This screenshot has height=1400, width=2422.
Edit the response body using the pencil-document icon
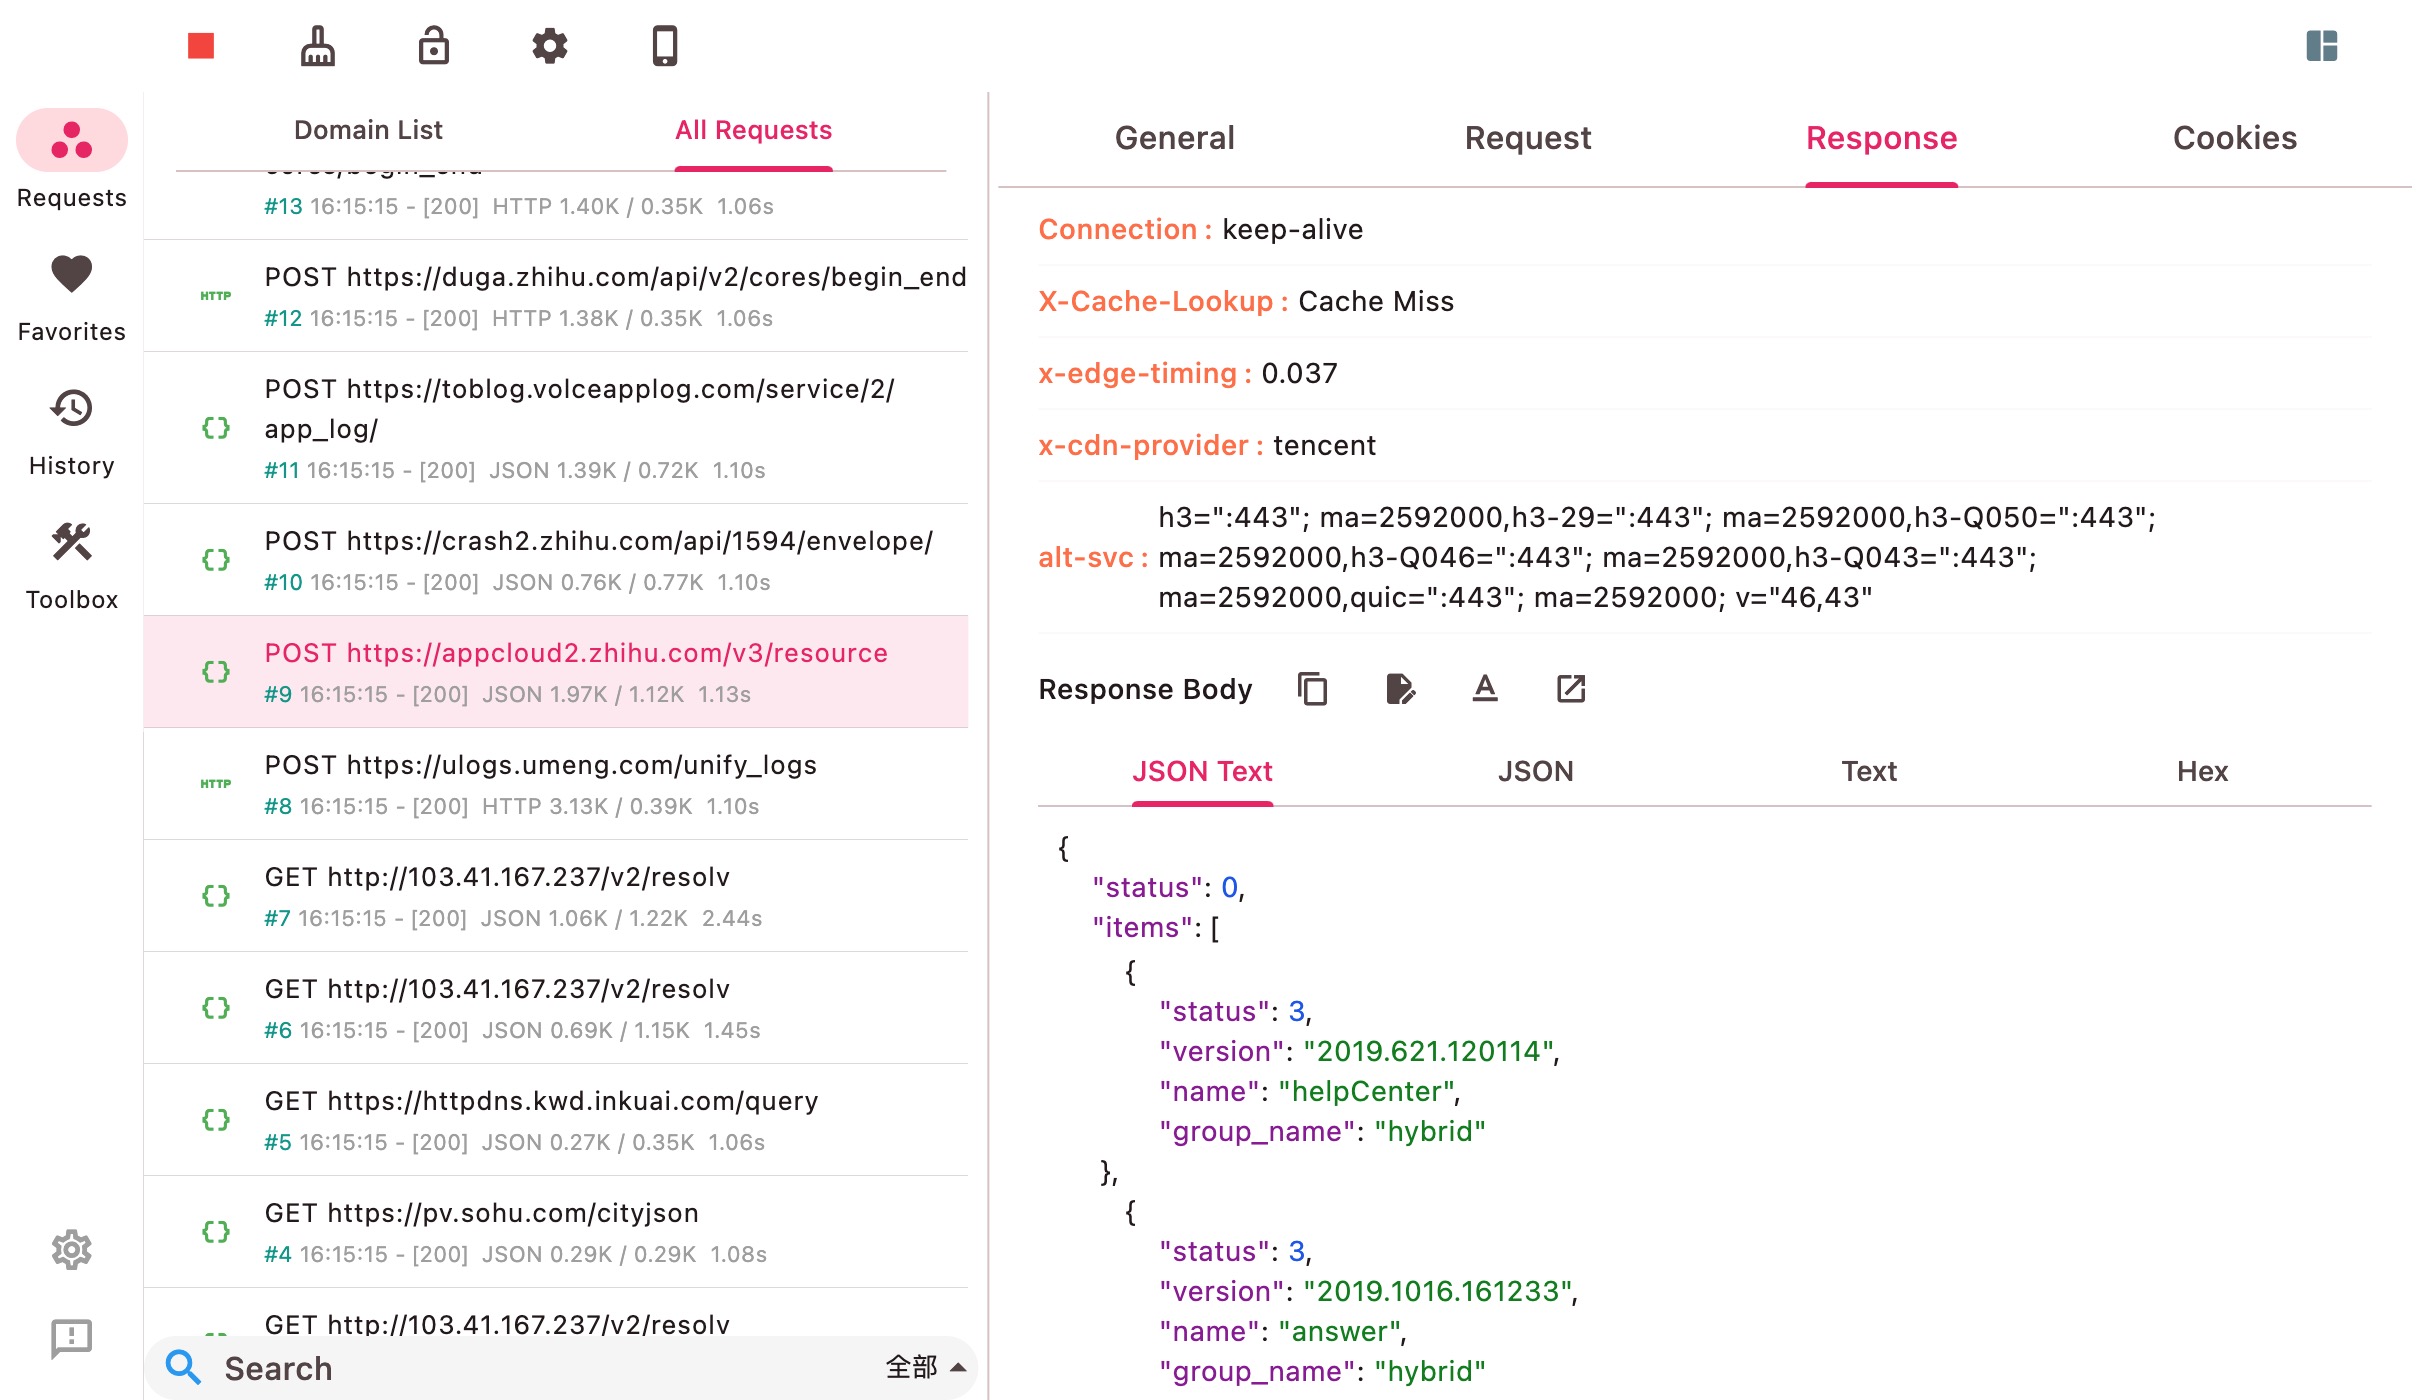[1399, 689]
